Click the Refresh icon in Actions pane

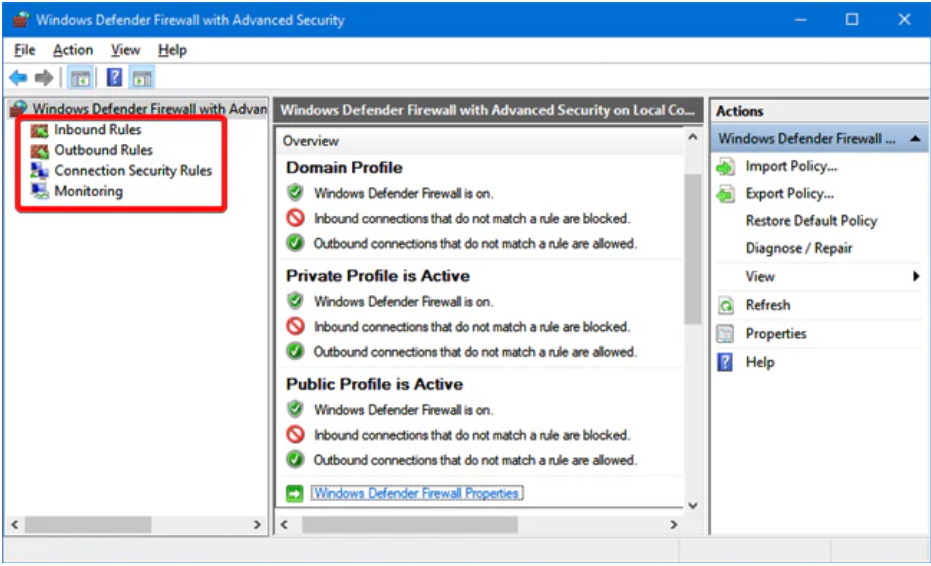[726, 305]
